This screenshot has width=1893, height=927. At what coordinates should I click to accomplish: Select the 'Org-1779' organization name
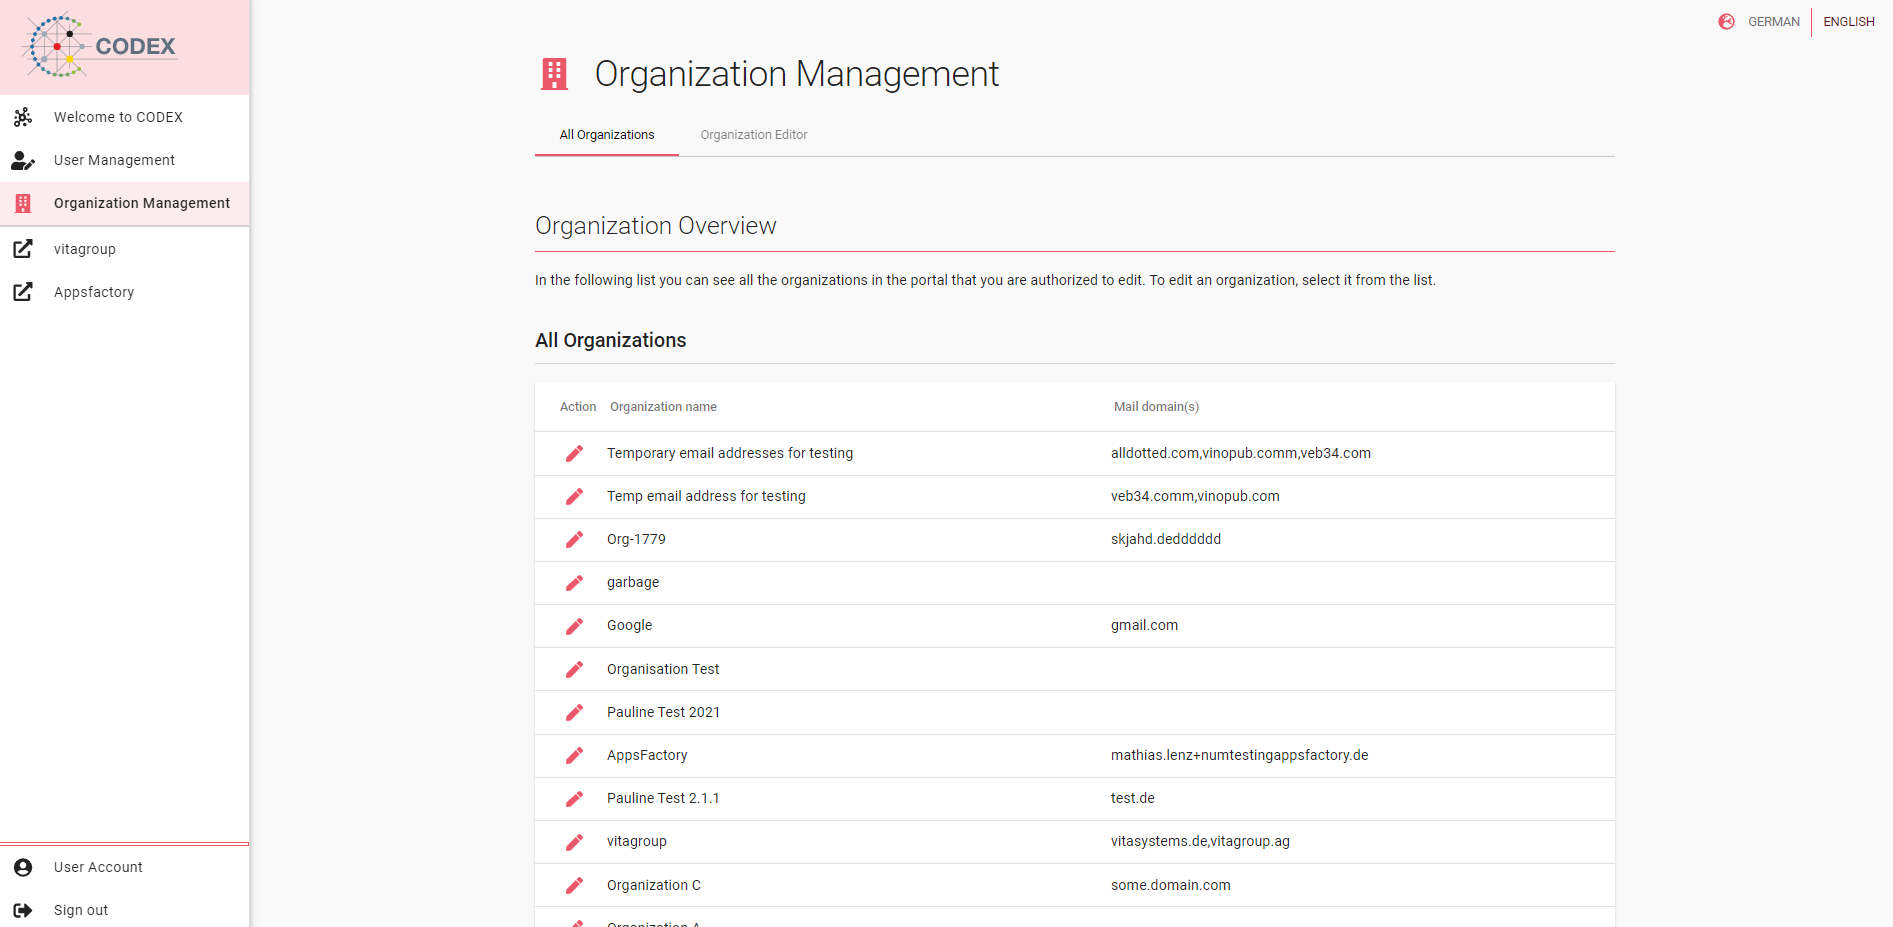pyautogui.click(x=636, y=539)
